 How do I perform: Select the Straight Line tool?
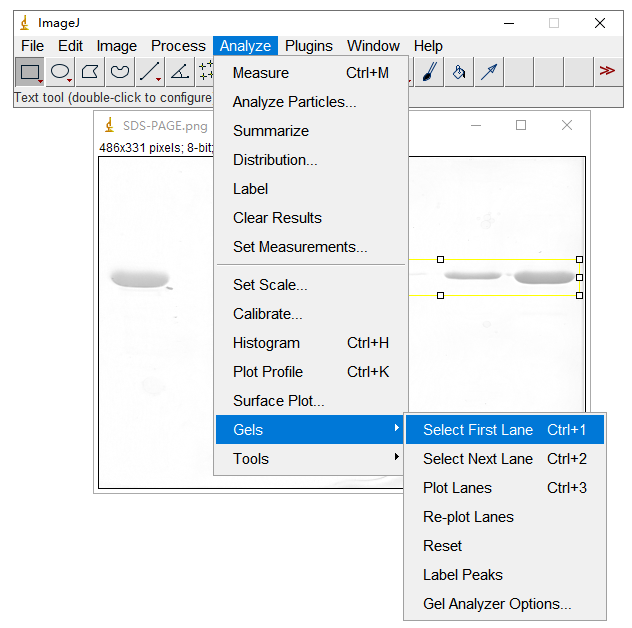pyautogui.click(x=150, y=71)
